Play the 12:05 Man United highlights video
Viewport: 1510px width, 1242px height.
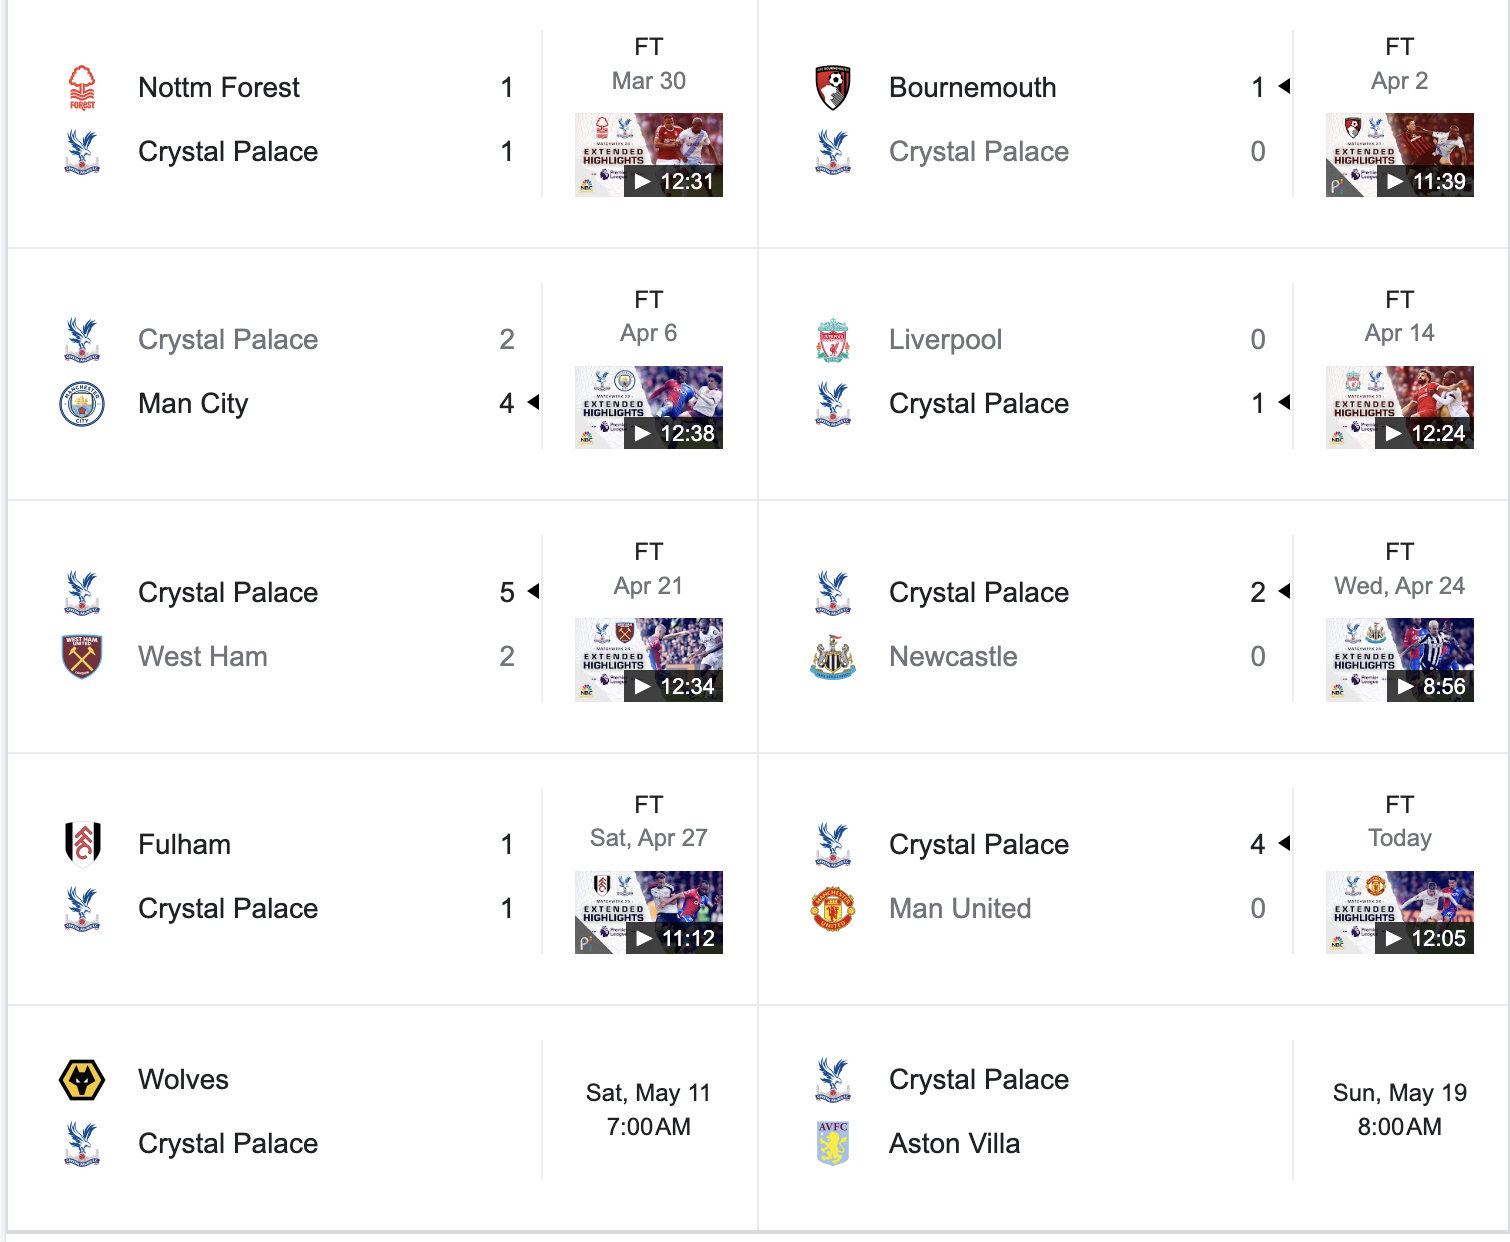(x=1400, y=912)
